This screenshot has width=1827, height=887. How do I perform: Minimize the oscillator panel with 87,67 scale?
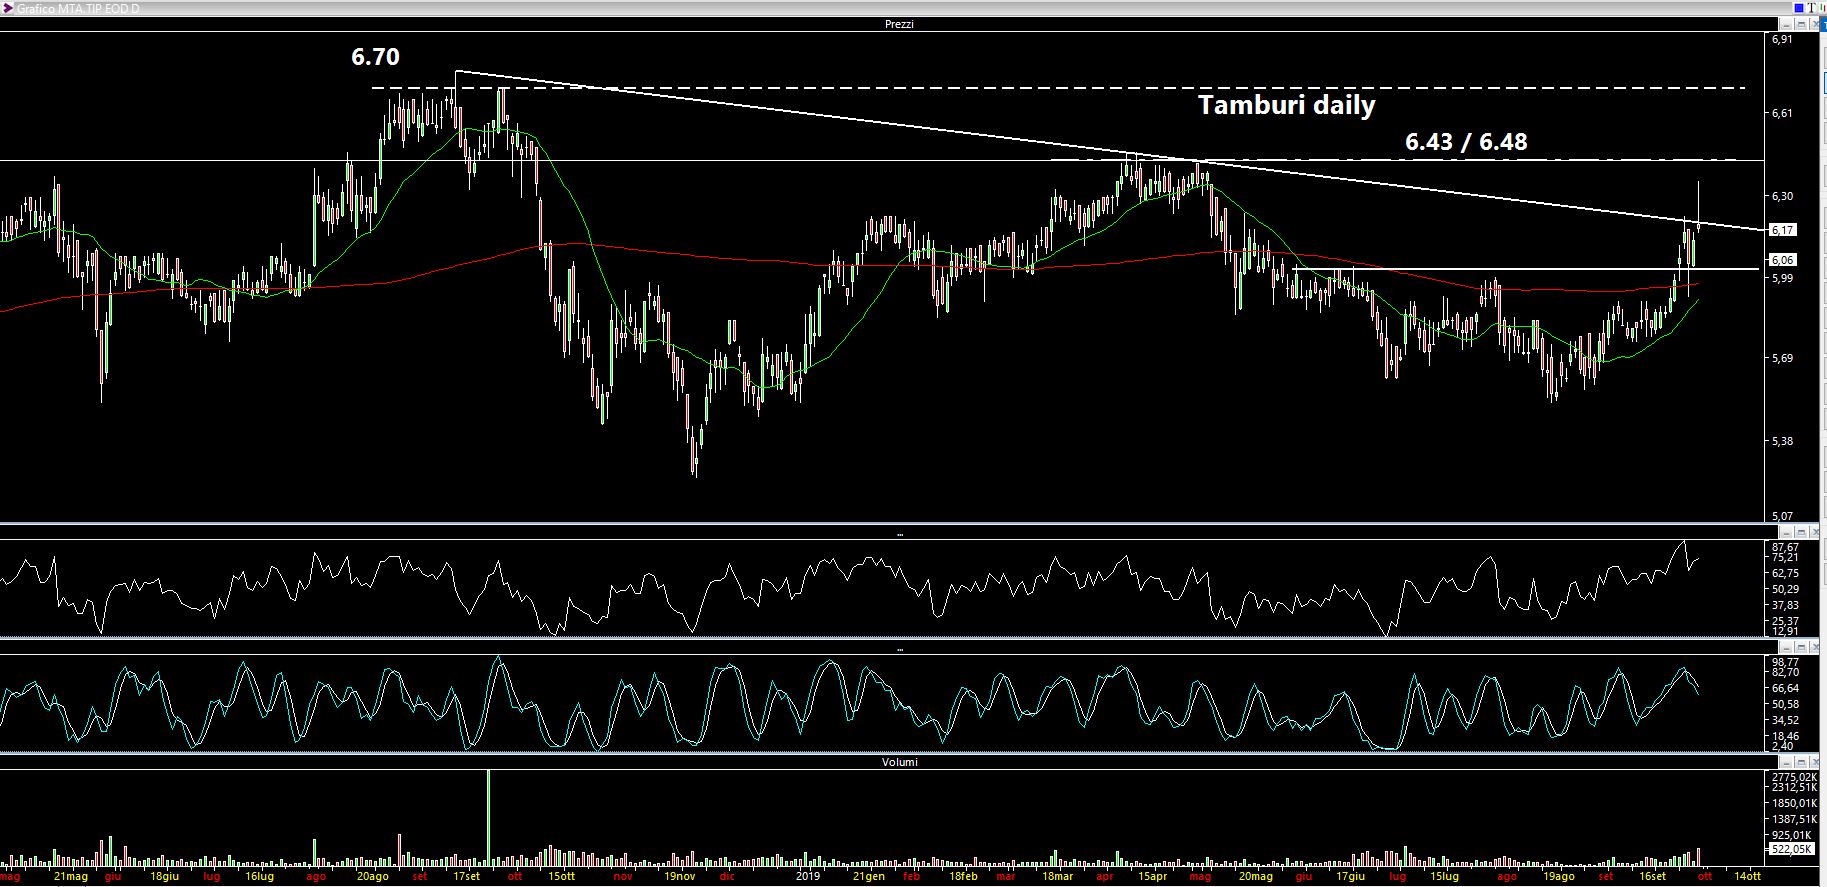coord(1785,532)
